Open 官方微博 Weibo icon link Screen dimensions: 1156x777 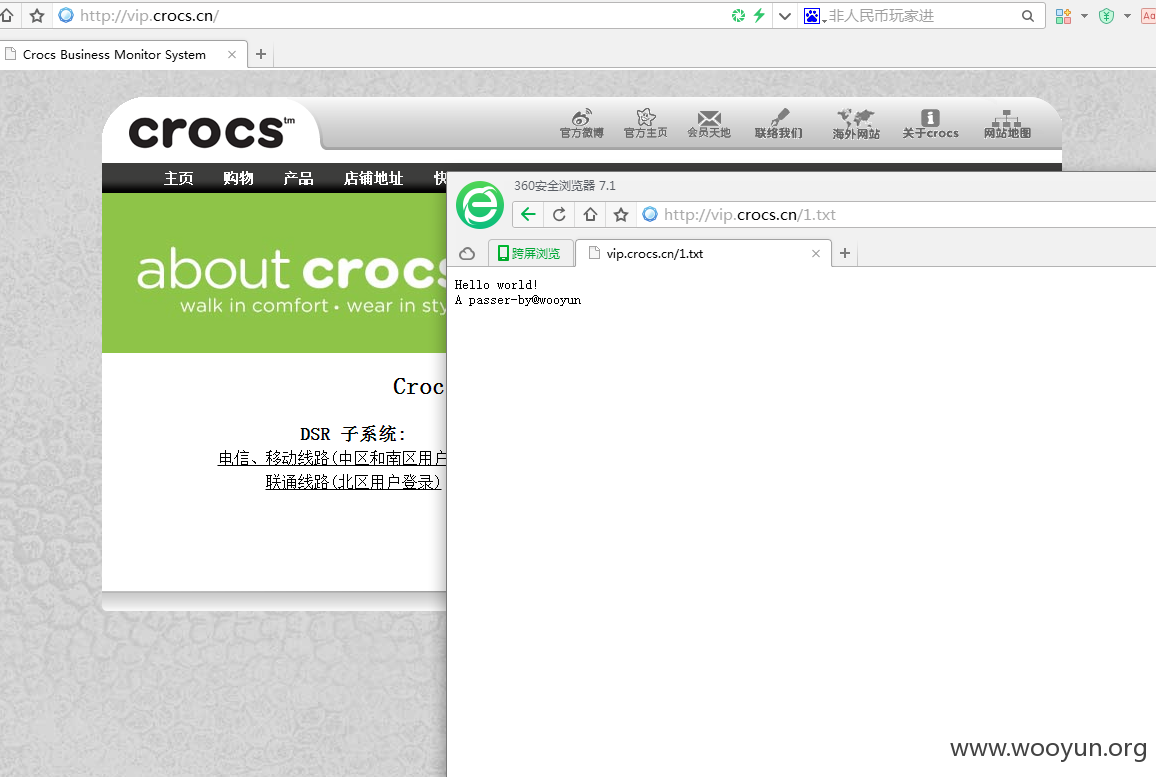click(582, 124)
